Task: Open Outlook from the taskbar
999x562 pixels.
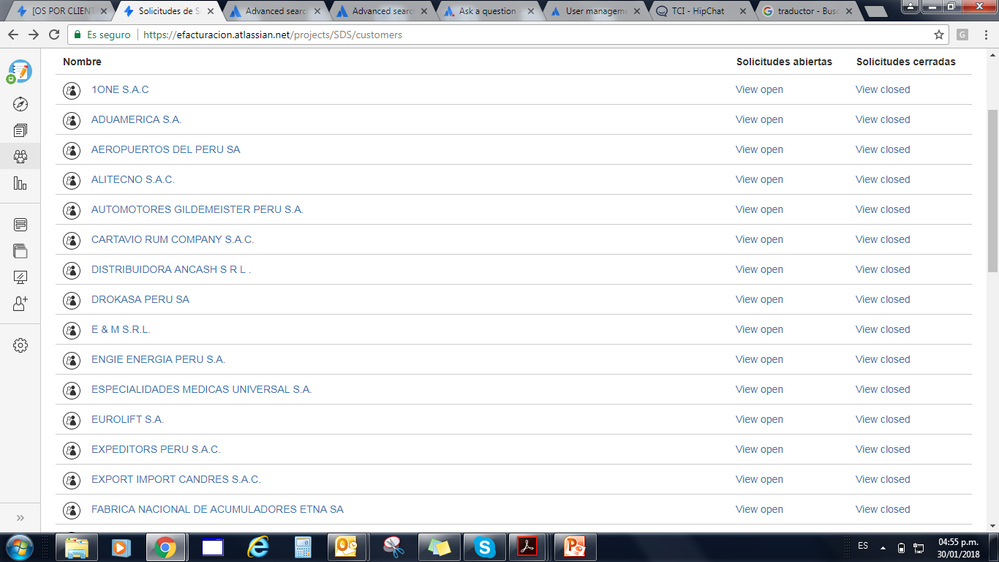Action: pos(346,547)
